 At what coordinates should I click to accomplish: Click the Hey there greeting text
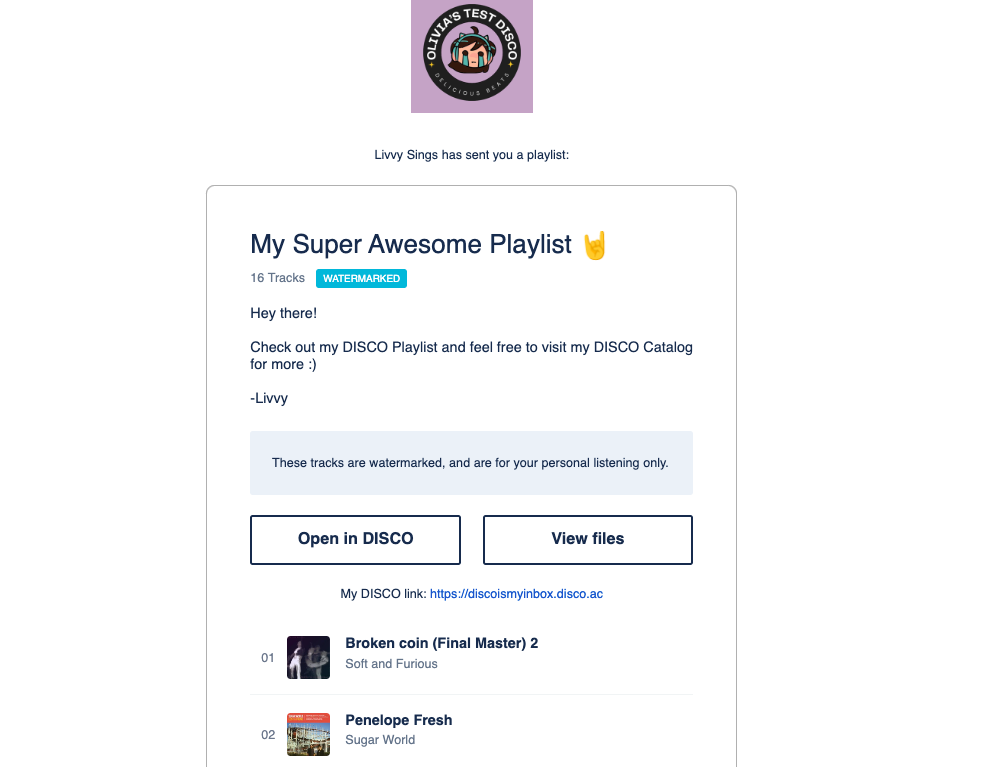coord(283,313)
